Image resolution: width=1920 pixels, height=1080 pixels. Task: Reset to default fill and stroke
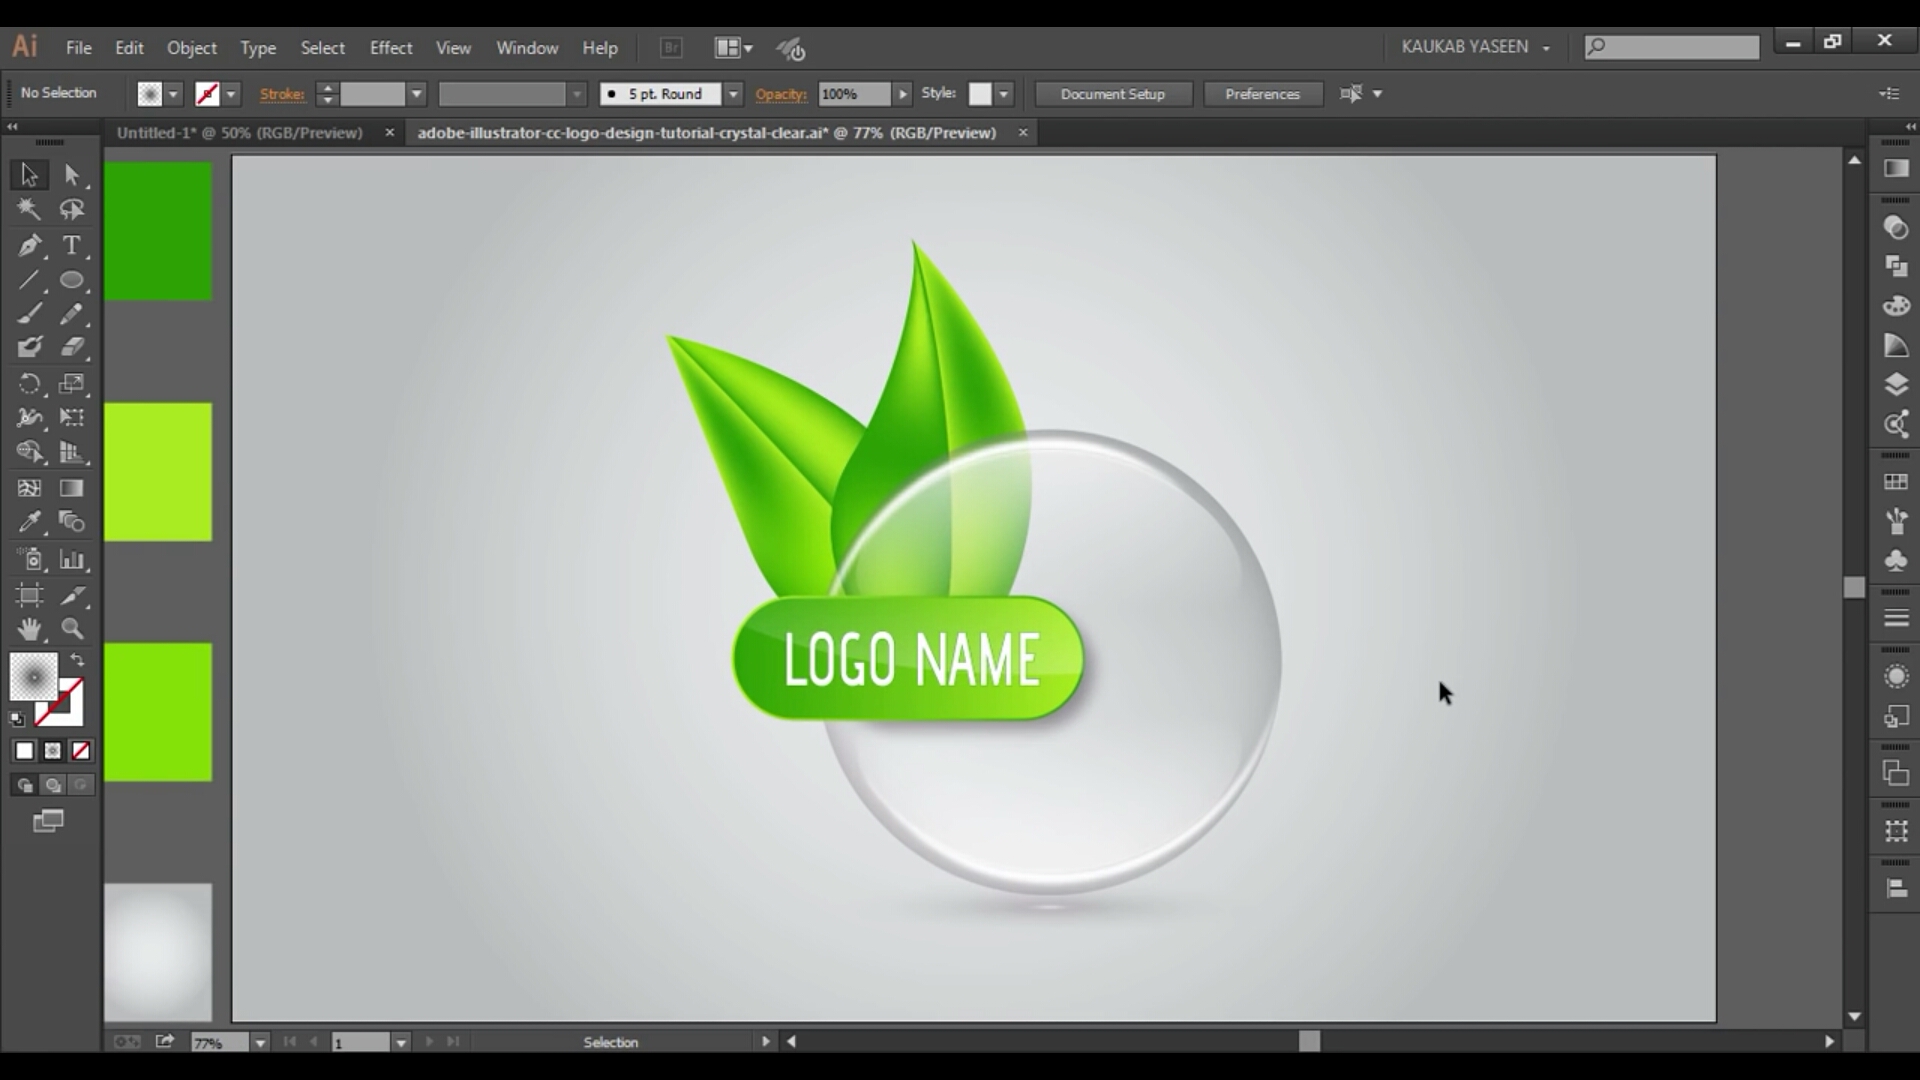click(x=17, y=718)
